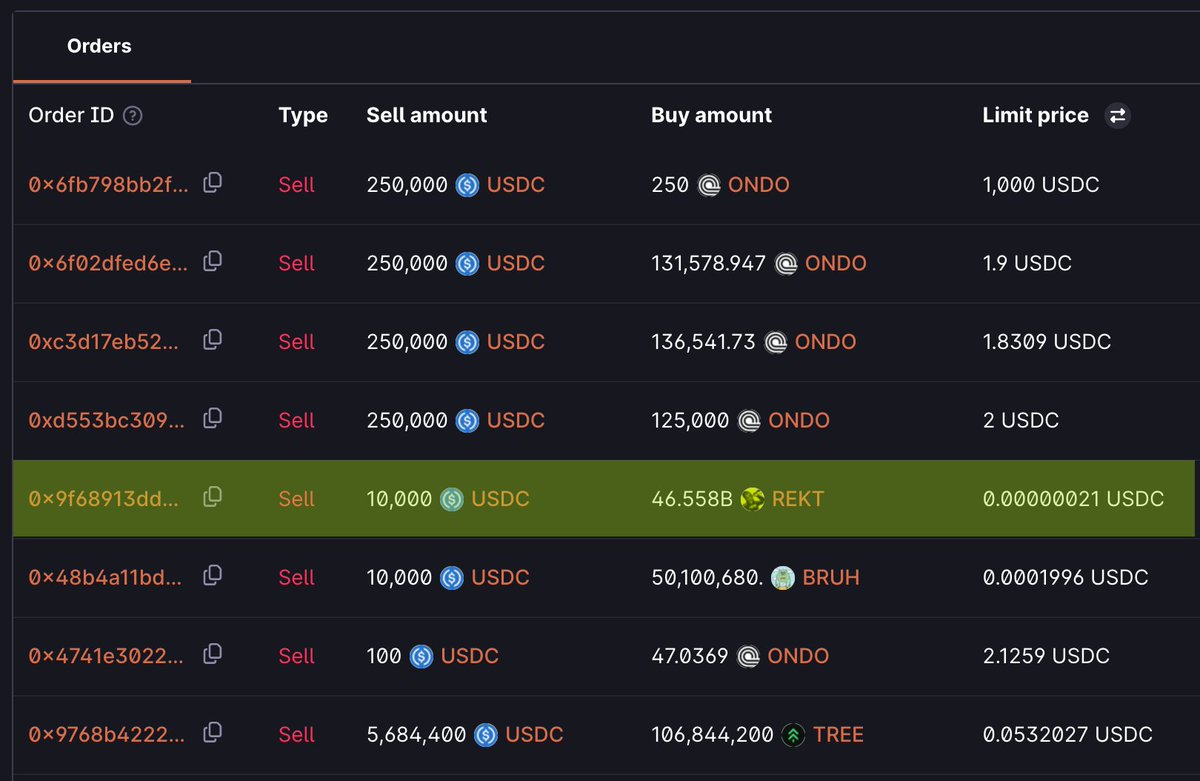Select the Buy amount column header

click(x=711, y=115)
